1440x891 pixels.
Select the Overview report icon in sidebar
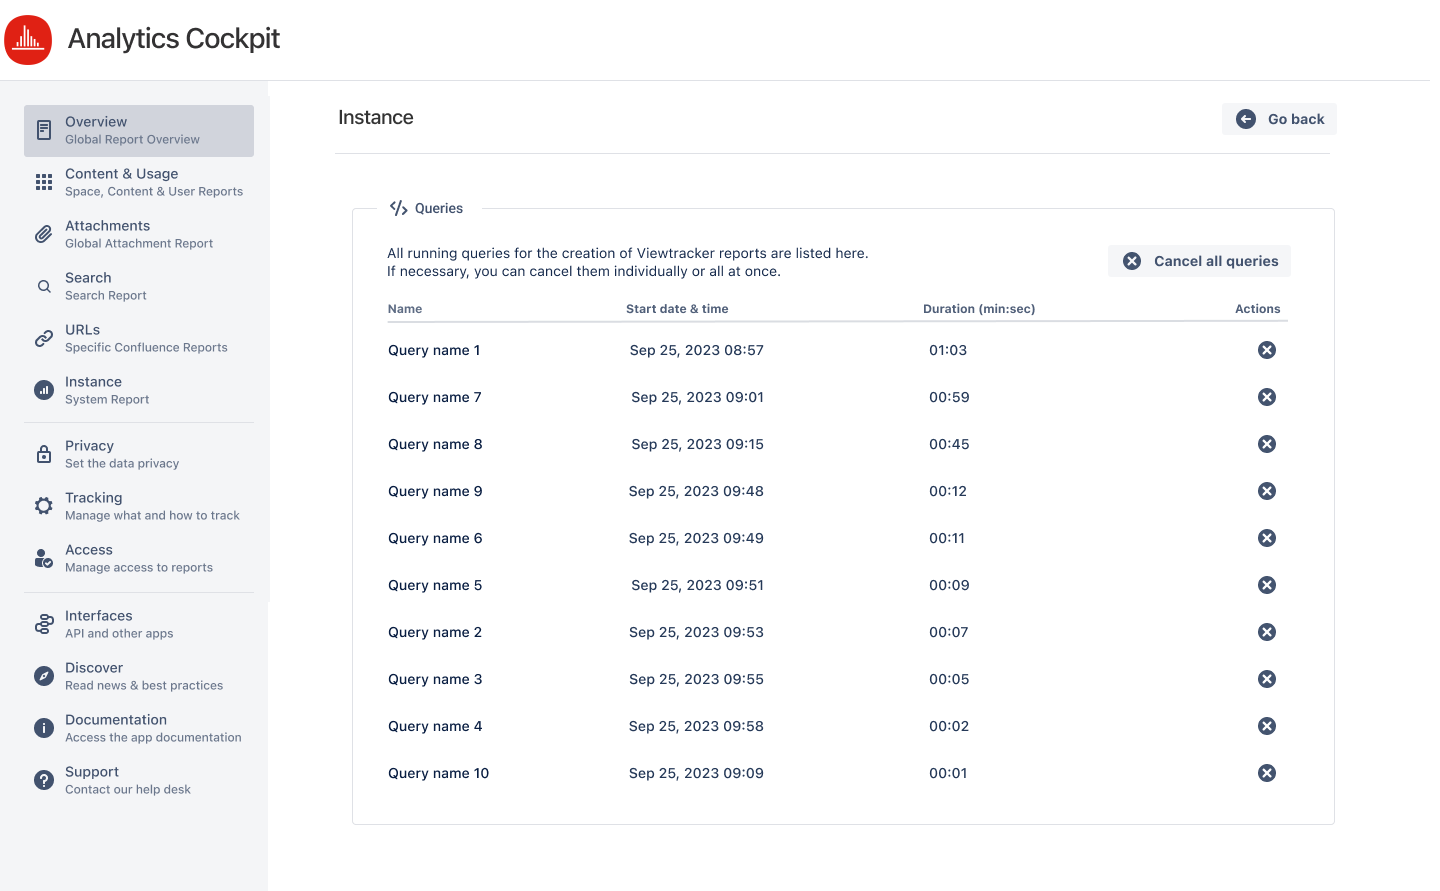43,128
